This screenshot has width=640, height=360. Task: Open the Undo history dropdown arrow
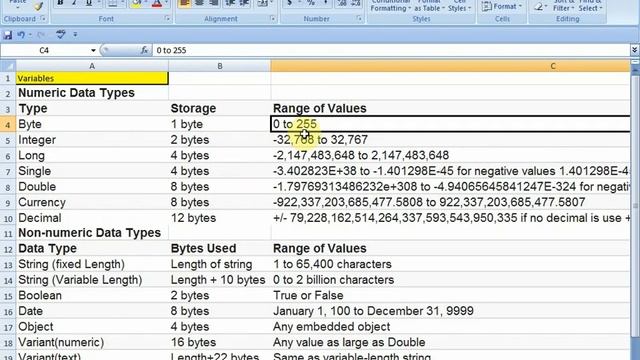[x=30, y=35]
